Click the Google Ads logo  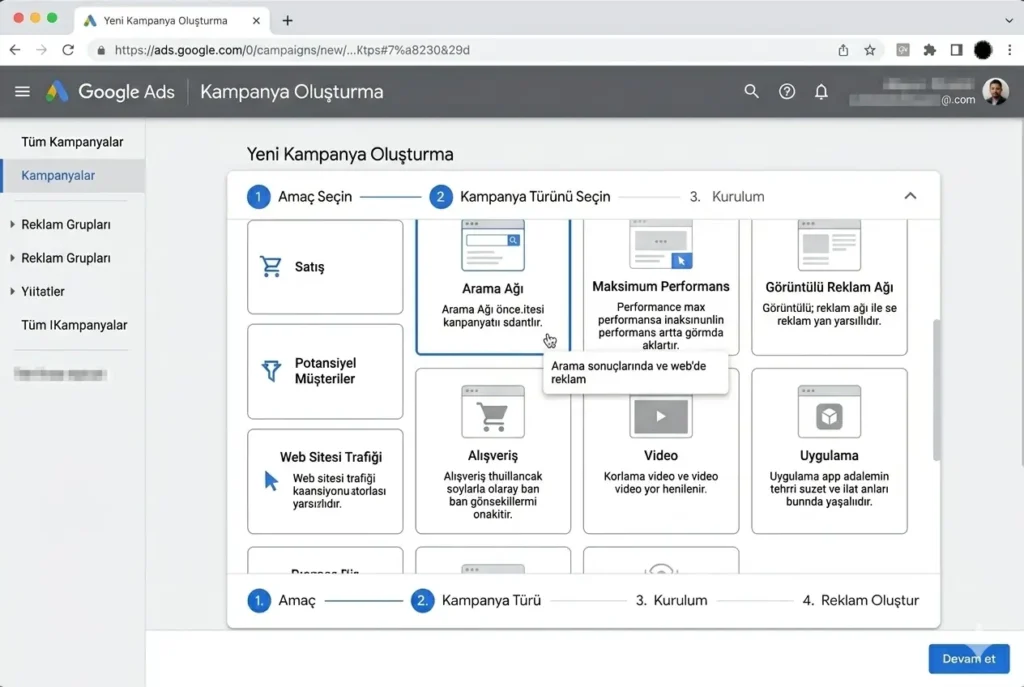(x=110, y=91)
